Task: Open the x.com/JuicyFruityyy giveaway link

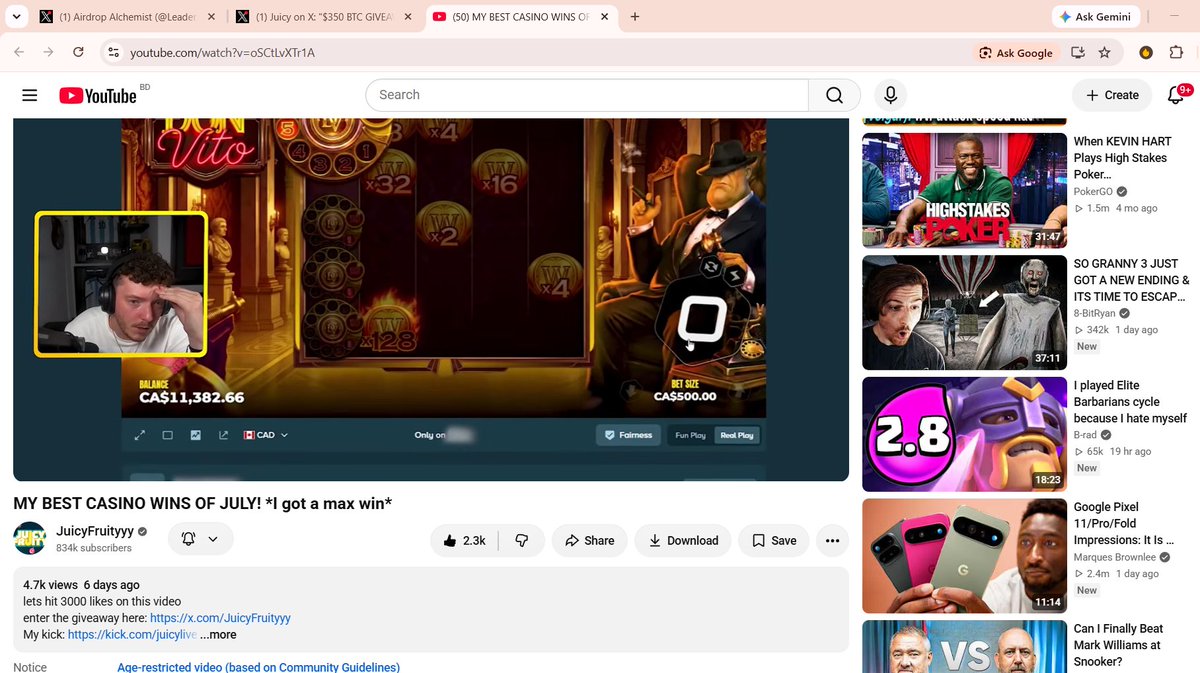Action: (x=220, y=618)
